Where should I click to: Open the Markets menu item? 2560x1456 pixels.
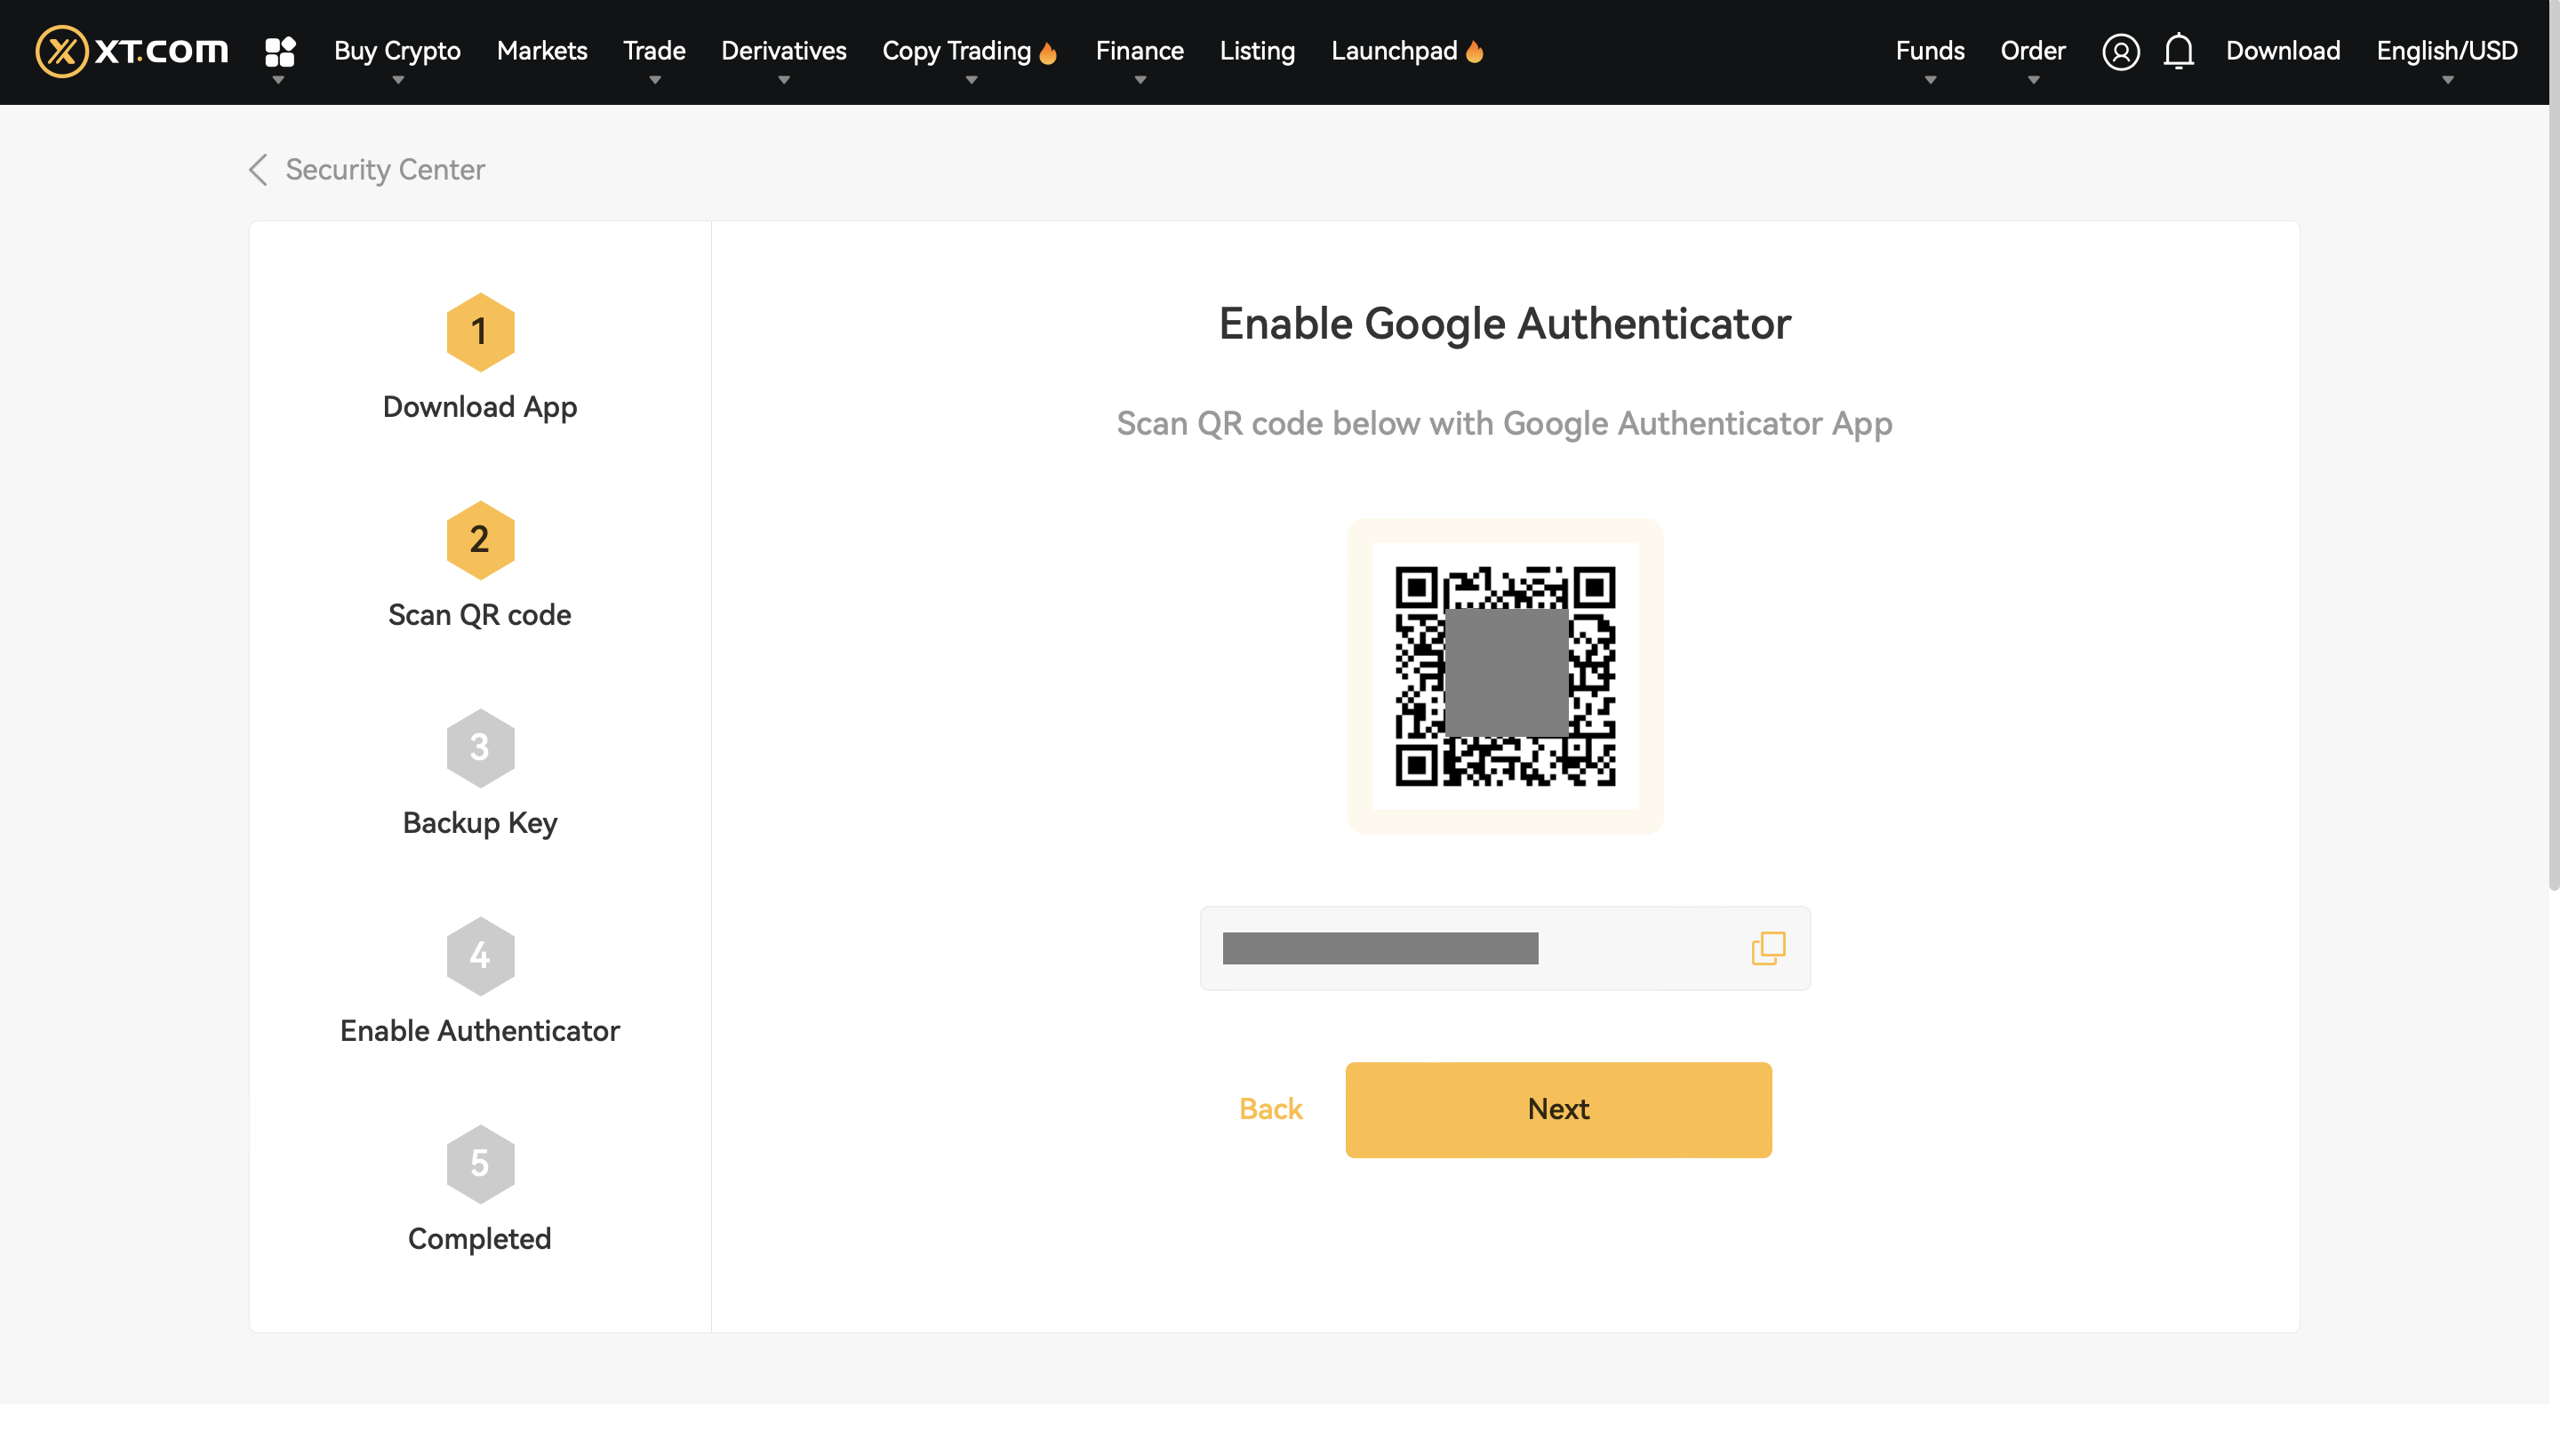(x=542, y=51)
